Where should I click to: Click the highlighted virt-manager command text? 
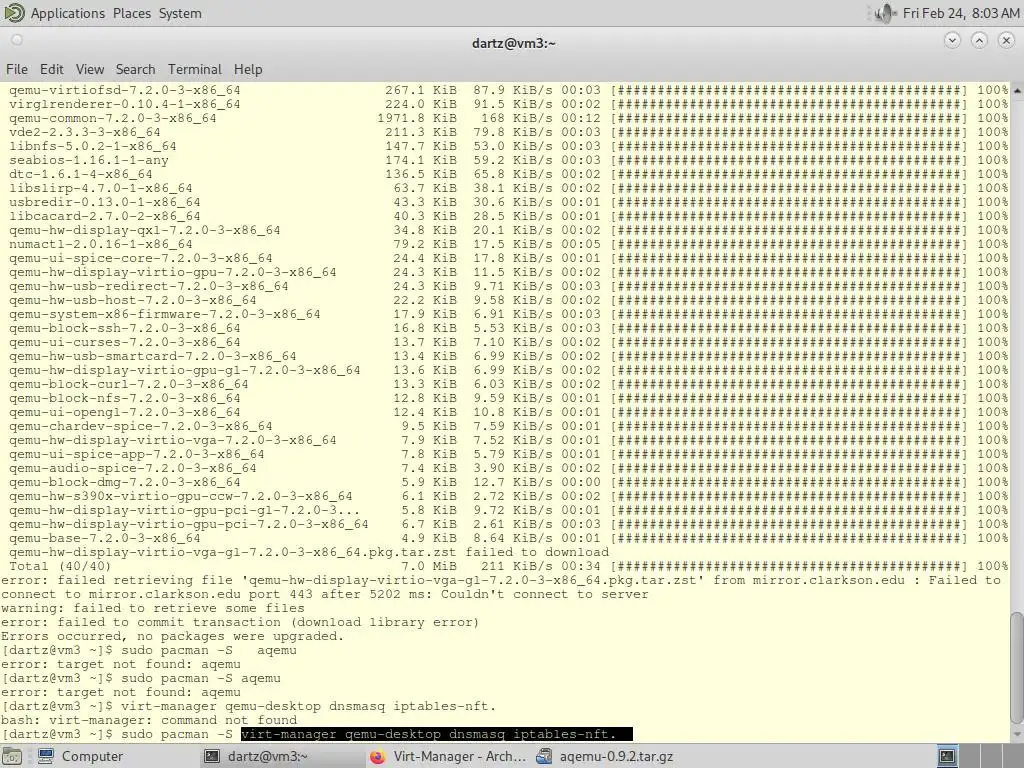436,734
